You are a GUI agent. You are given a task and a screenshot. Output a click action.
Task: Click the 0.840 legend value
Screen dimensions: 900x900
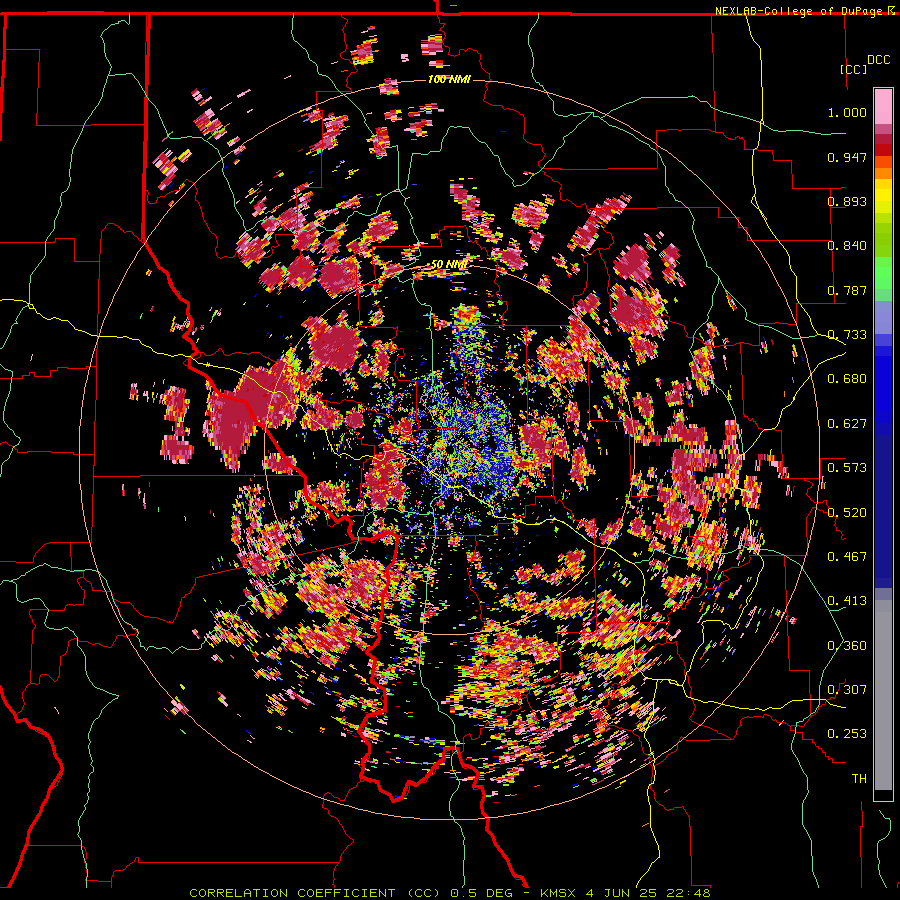pos(847,246)
